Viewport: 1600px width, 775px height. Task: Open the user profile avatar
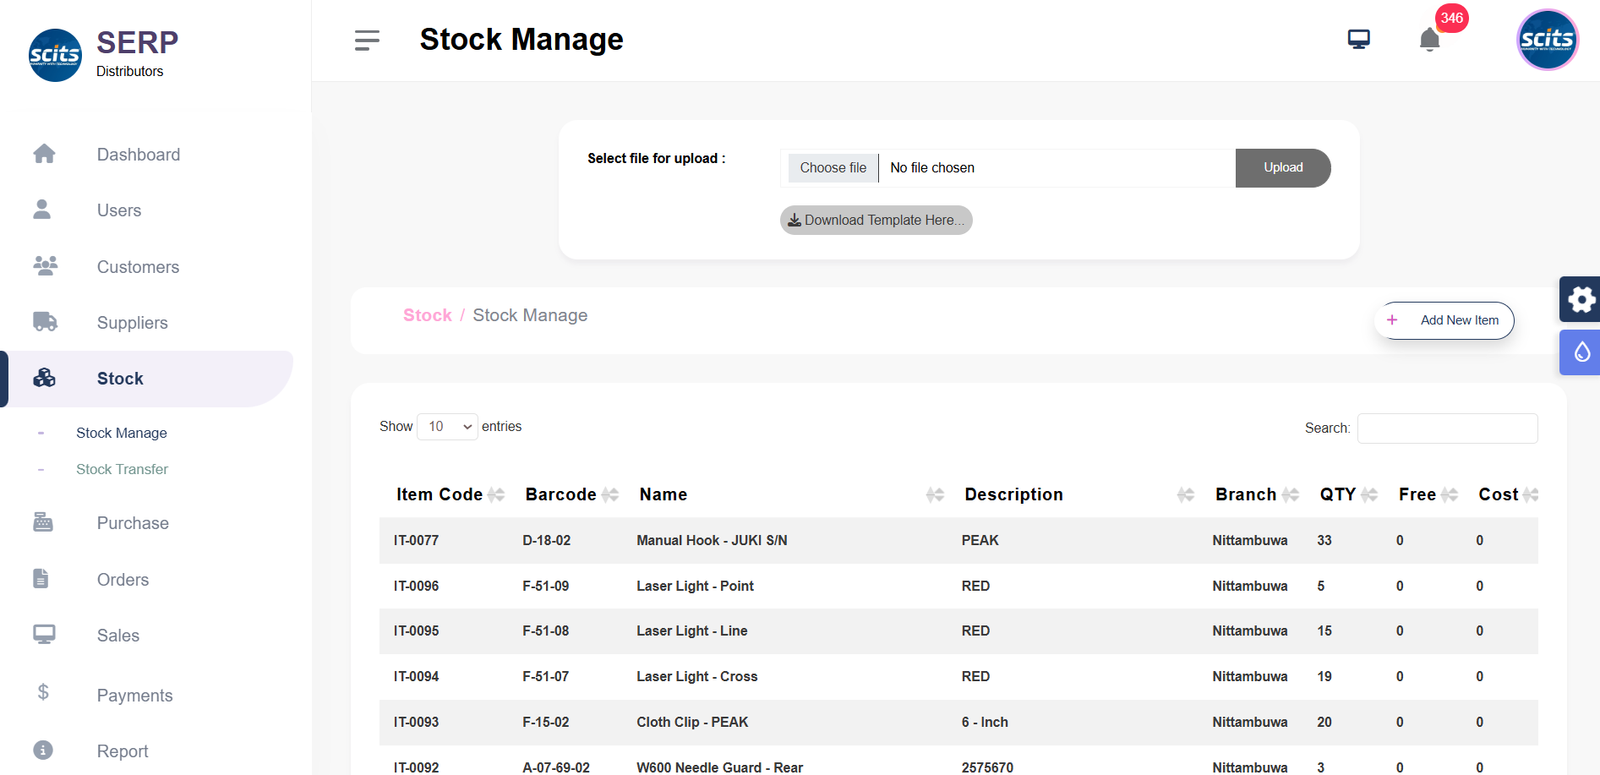point(1546,40)
